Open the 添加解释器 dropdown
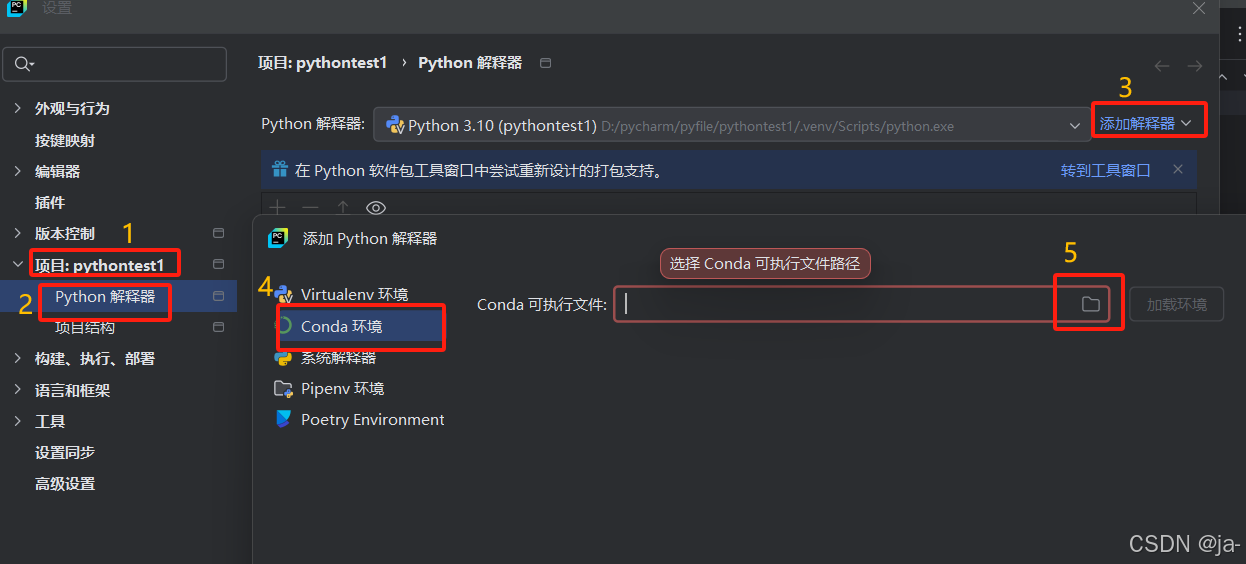This screenshot has width=1246, height=564. [1146, 123]
